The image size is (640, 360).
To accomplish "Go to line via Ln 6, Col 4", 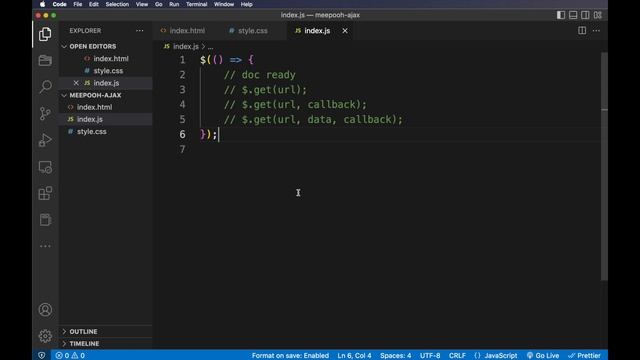I will click(354, 356).
